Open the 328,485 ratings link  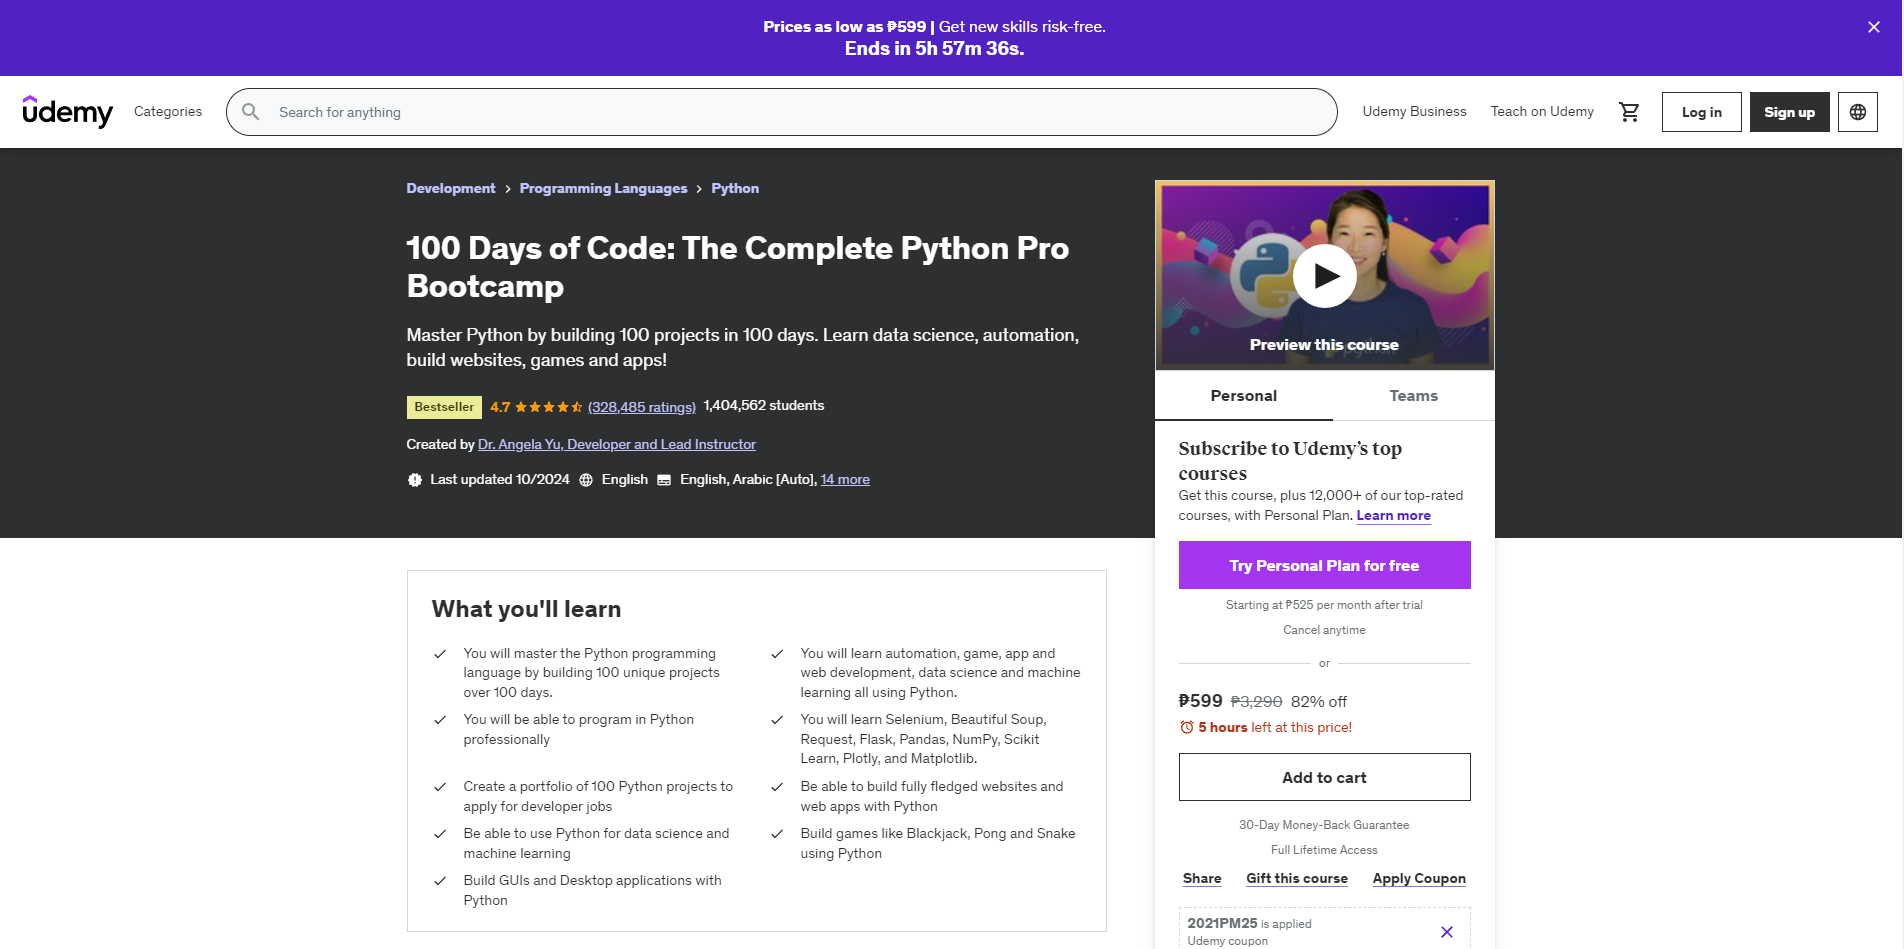coord(641,407)
